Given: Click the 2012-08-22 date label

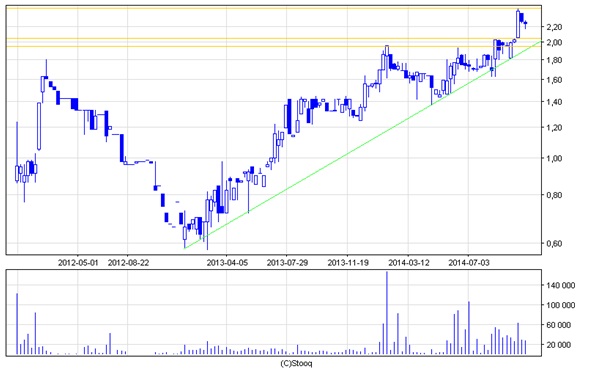Looking at the screenshot, I should [x=128, y=263].
